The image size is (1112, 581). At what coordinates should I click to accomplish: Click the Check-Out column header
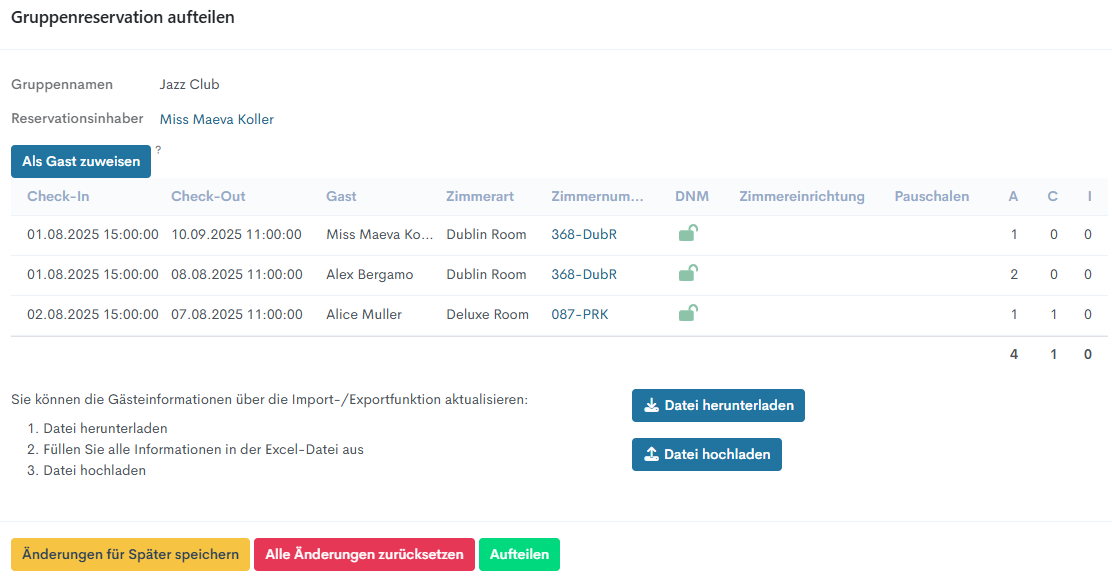point(208,197)
